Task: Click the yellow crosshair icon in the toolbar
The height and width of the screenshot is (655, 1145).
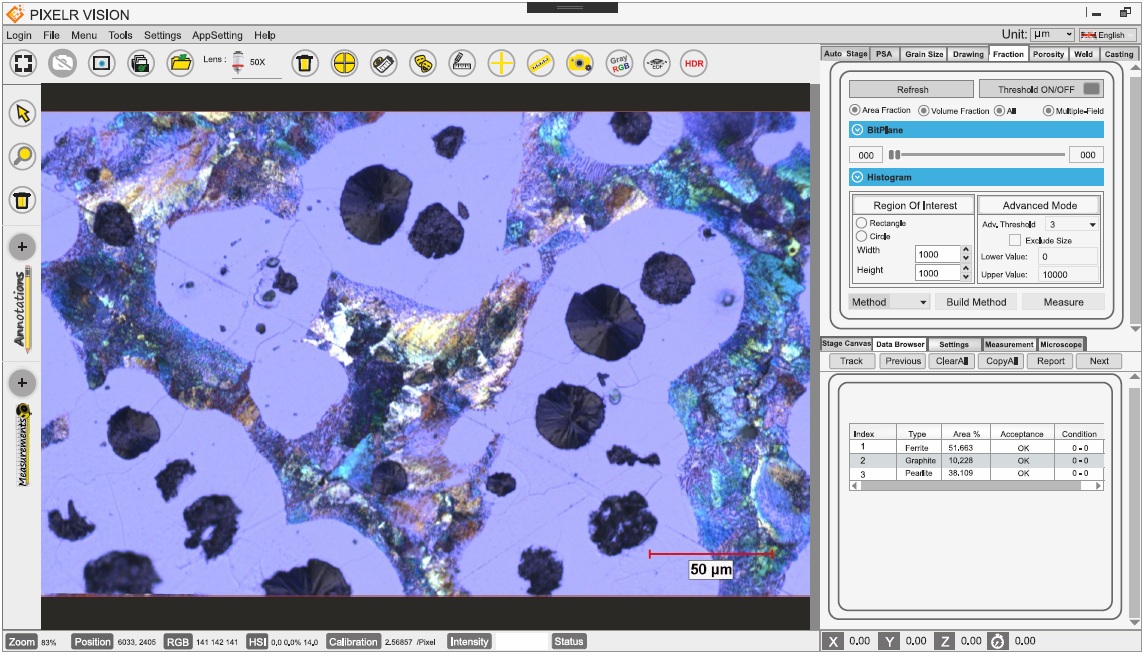Action: pyautogui.click(x=501, y=63)
